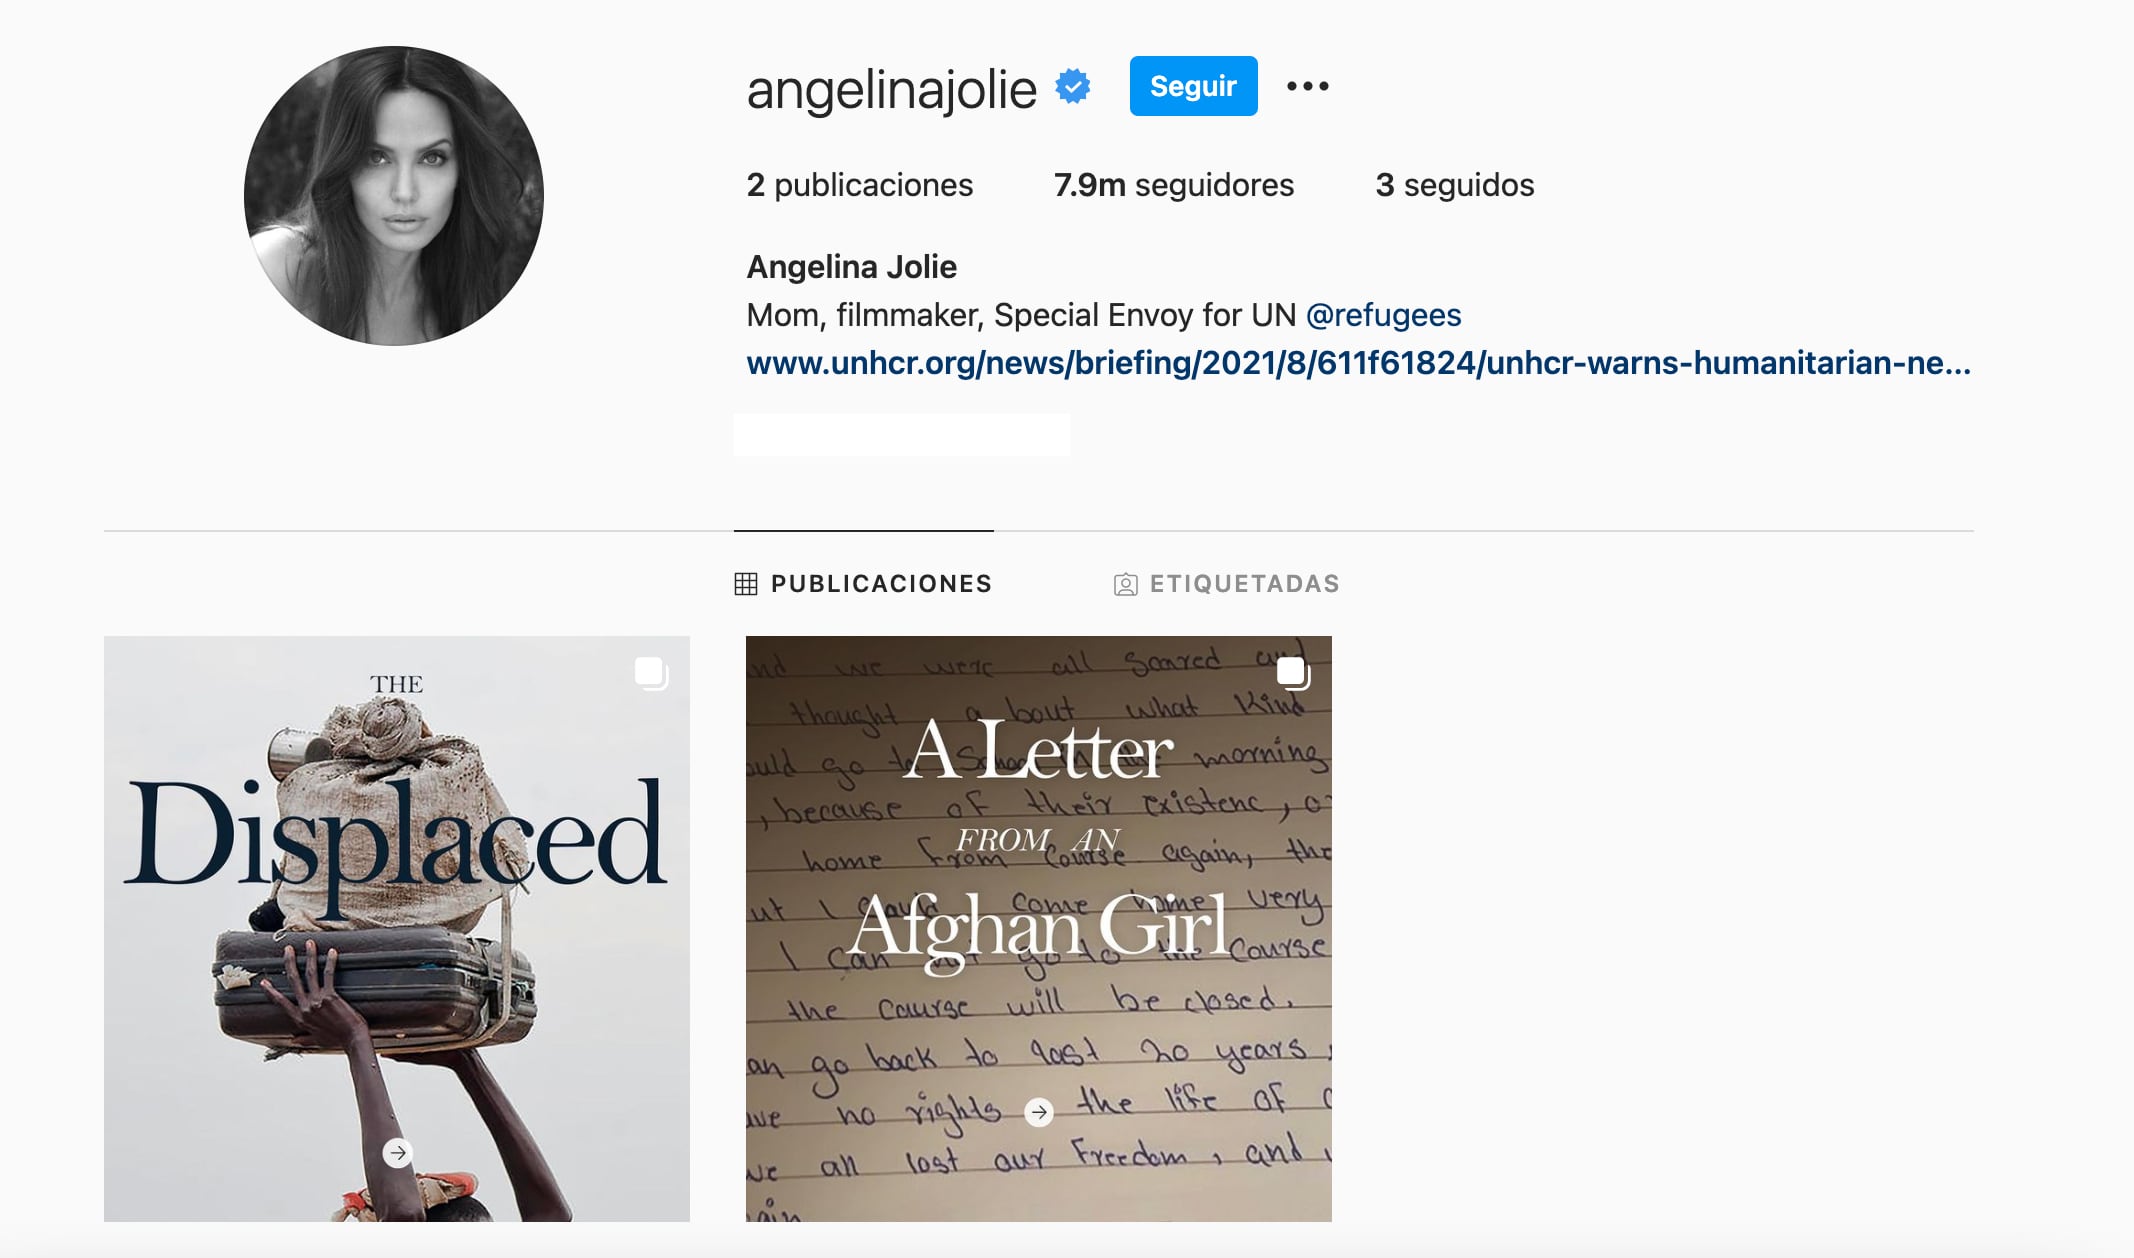Image resolution: width=2134 pixels, height=1258 pixels.
Task: Switch to the Etiquetadas tab
Action: [1226, 584]
